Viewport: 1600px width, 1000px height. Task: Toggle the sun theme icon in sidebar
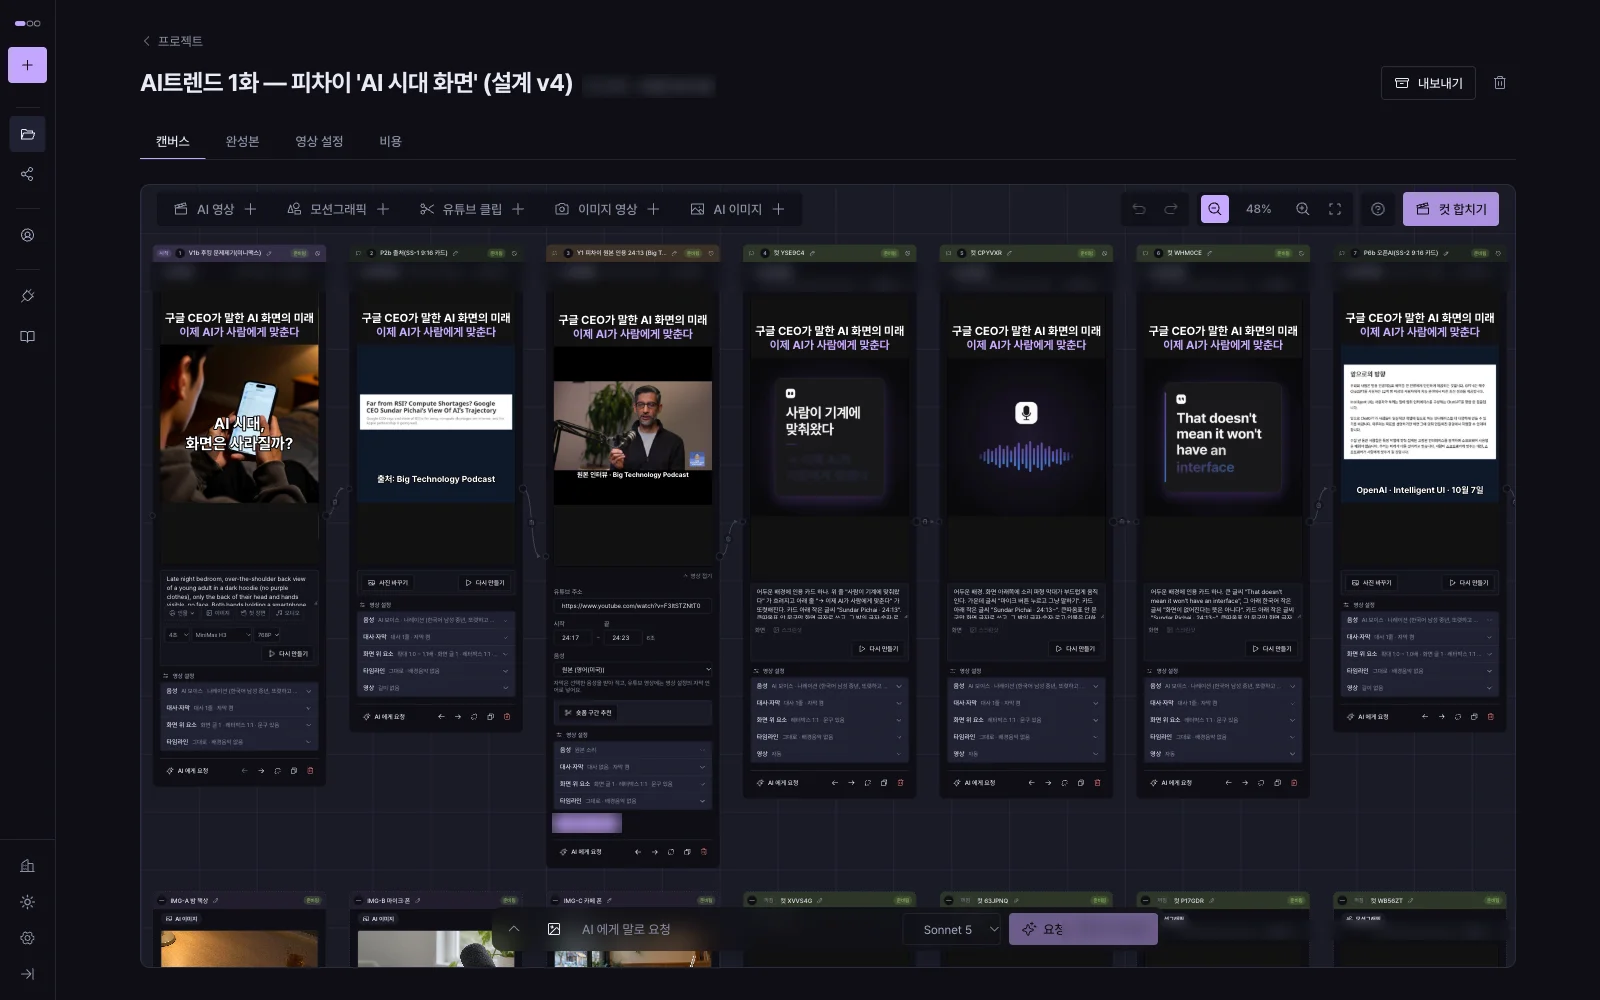click(27, 902)
